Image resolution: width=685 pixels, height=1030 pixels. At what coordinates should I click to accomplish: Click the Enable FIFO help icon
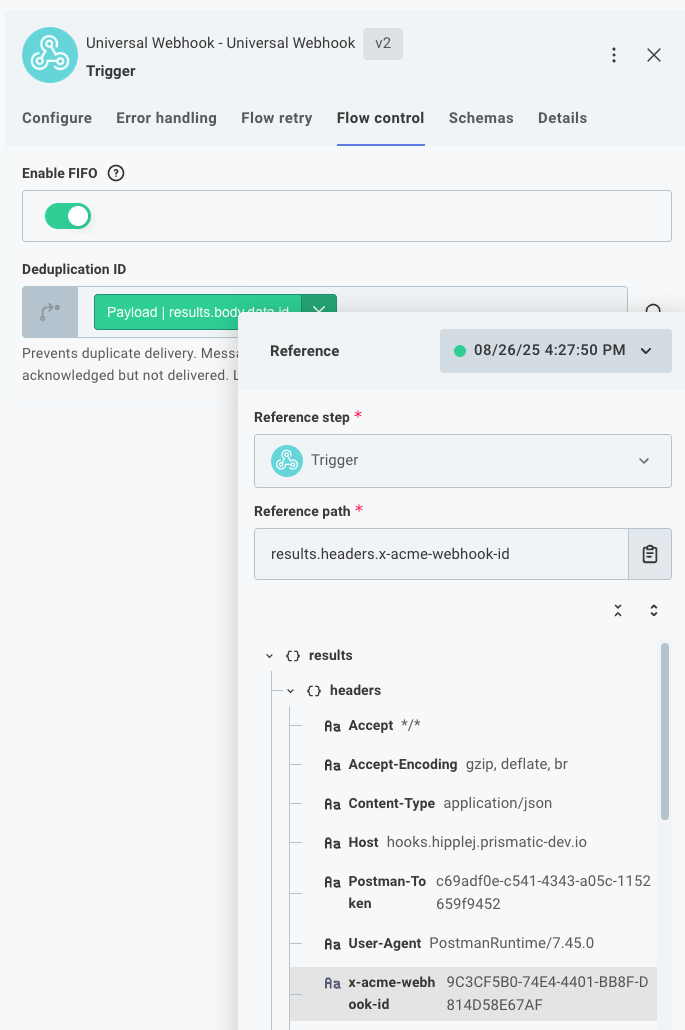(x=116, y=173)
